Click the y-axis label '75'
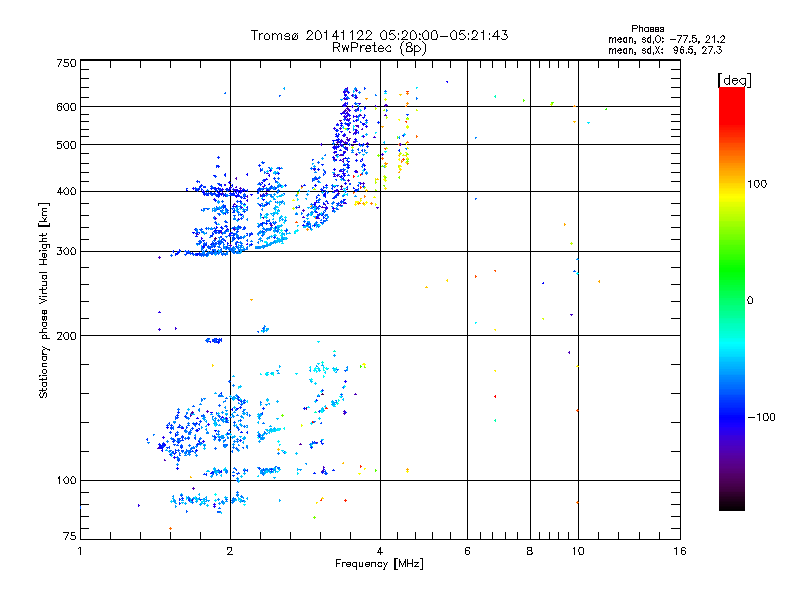800x600 pixels. [70, 536]
